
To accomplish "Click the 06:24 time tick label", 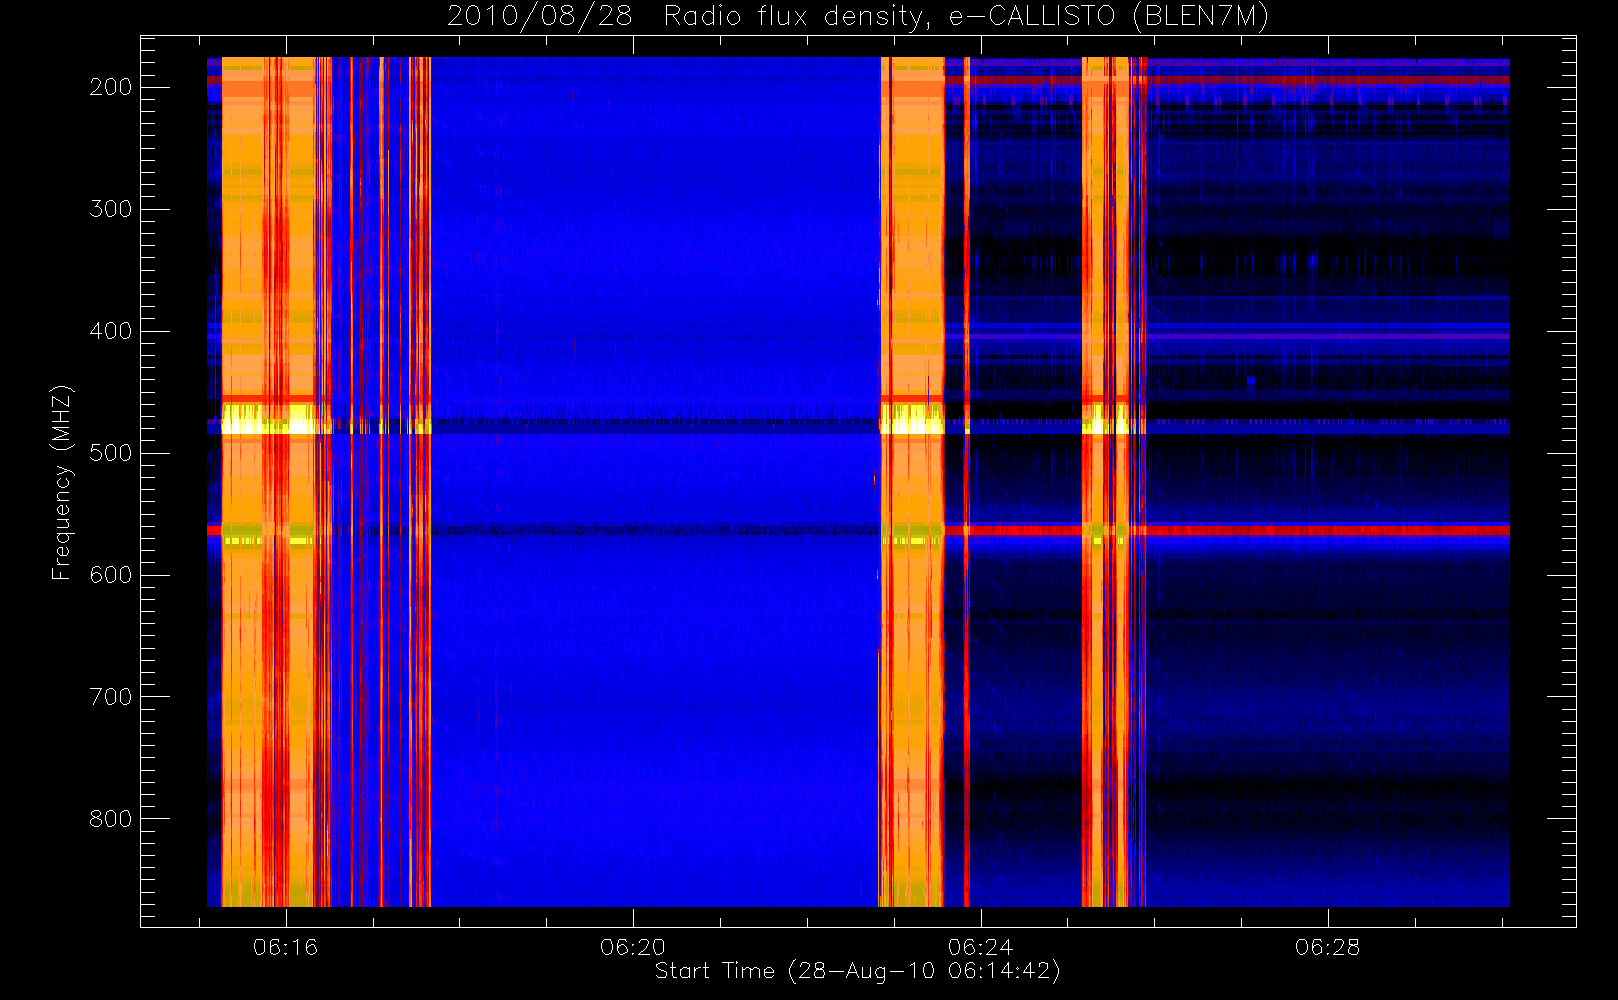I will pyautogui.click(x=981, y=947).
